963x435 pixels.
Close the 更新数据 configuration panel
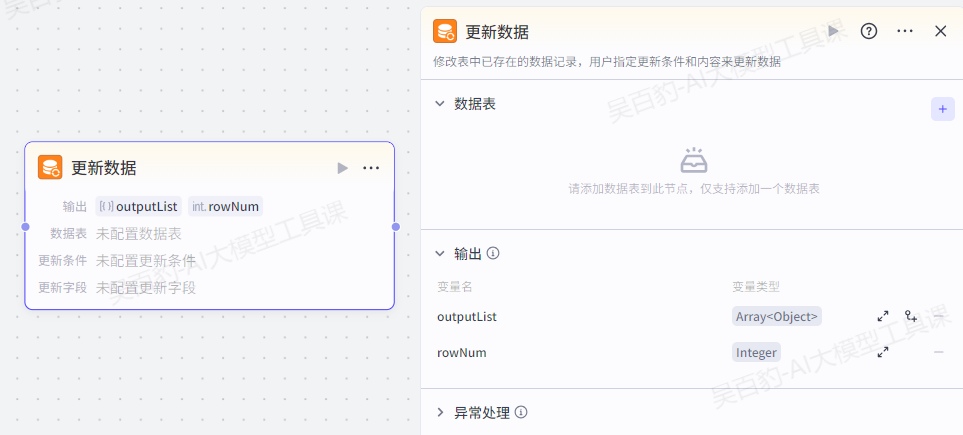[940, 31]
